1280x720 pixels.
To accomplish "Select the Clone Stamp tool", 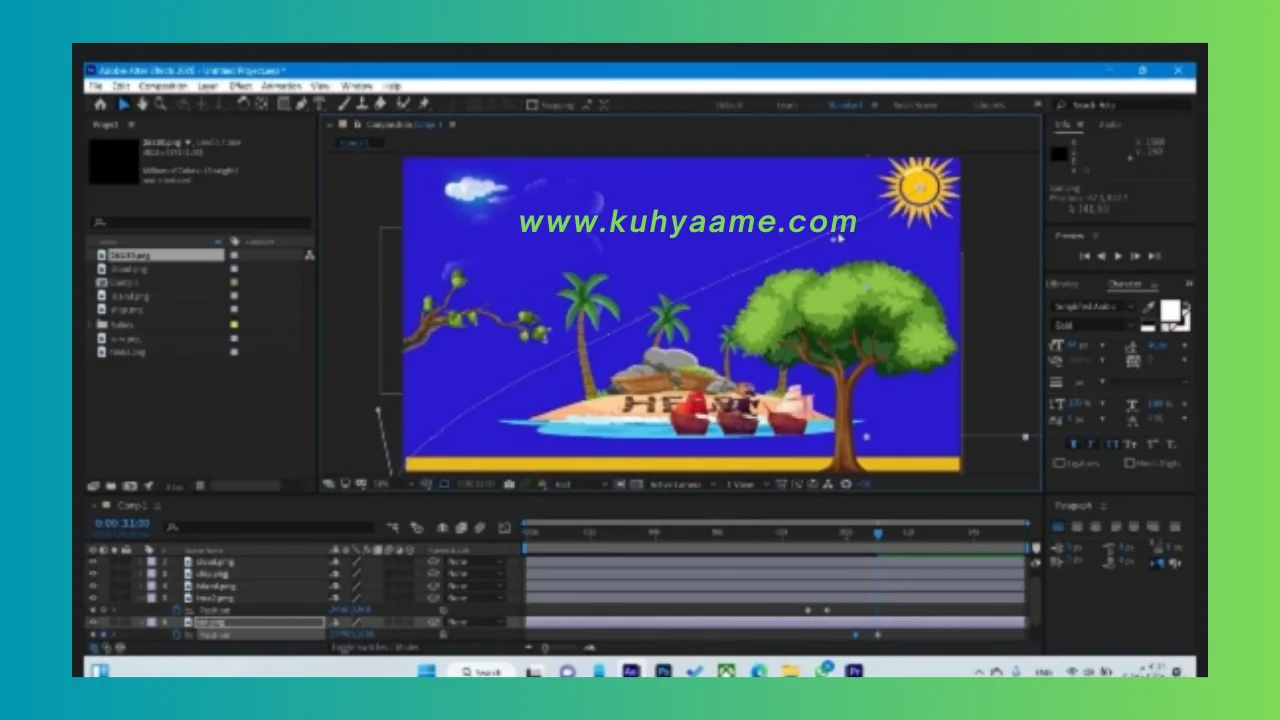I will click(x=362, y=104).
